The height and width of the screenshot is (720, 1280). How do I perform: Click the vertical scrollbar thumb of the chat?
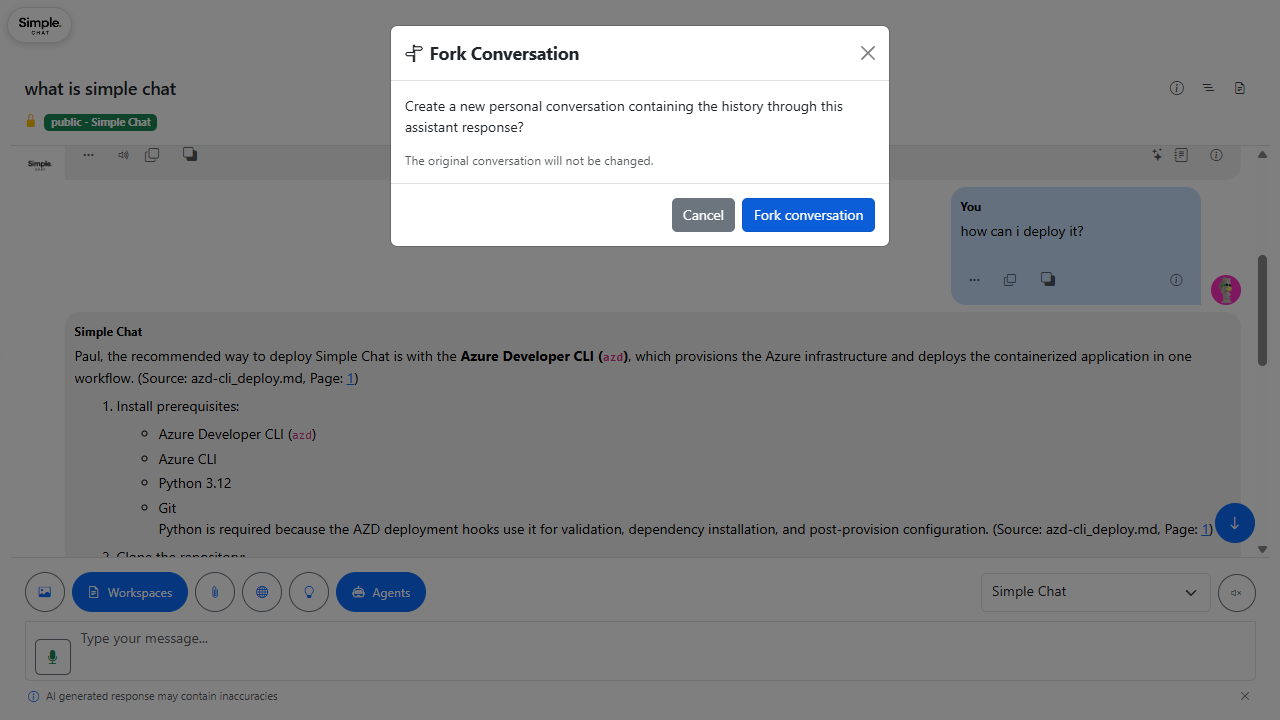(1262, 310)
